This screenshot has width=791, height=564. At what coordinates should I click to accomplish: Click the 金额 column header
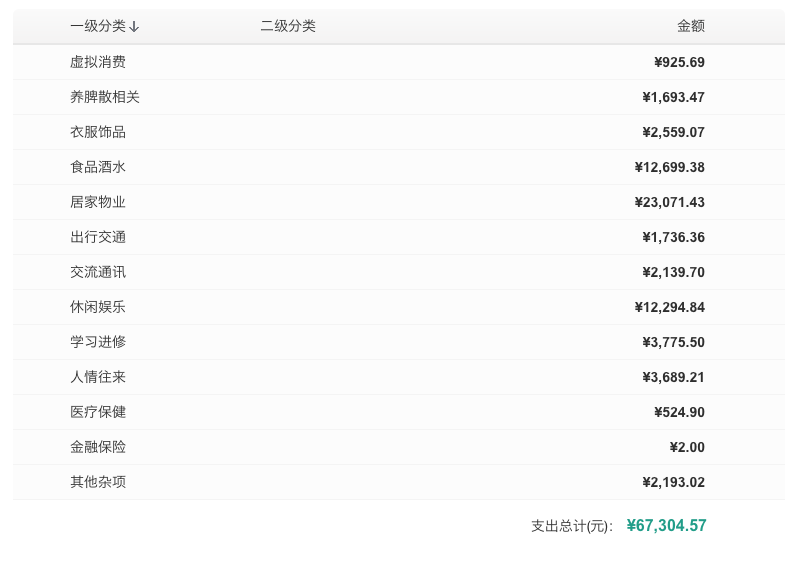(690, 26)
